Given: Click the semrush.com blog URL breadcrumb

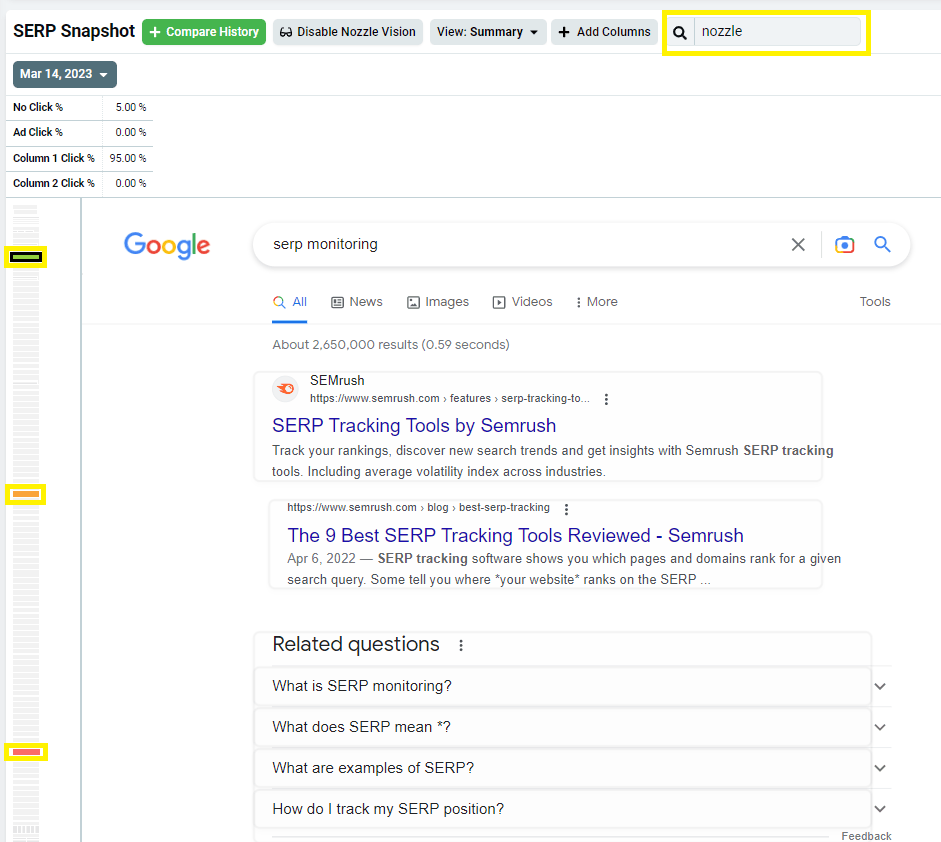Looking at the screenshot, I should pos(418,508).
